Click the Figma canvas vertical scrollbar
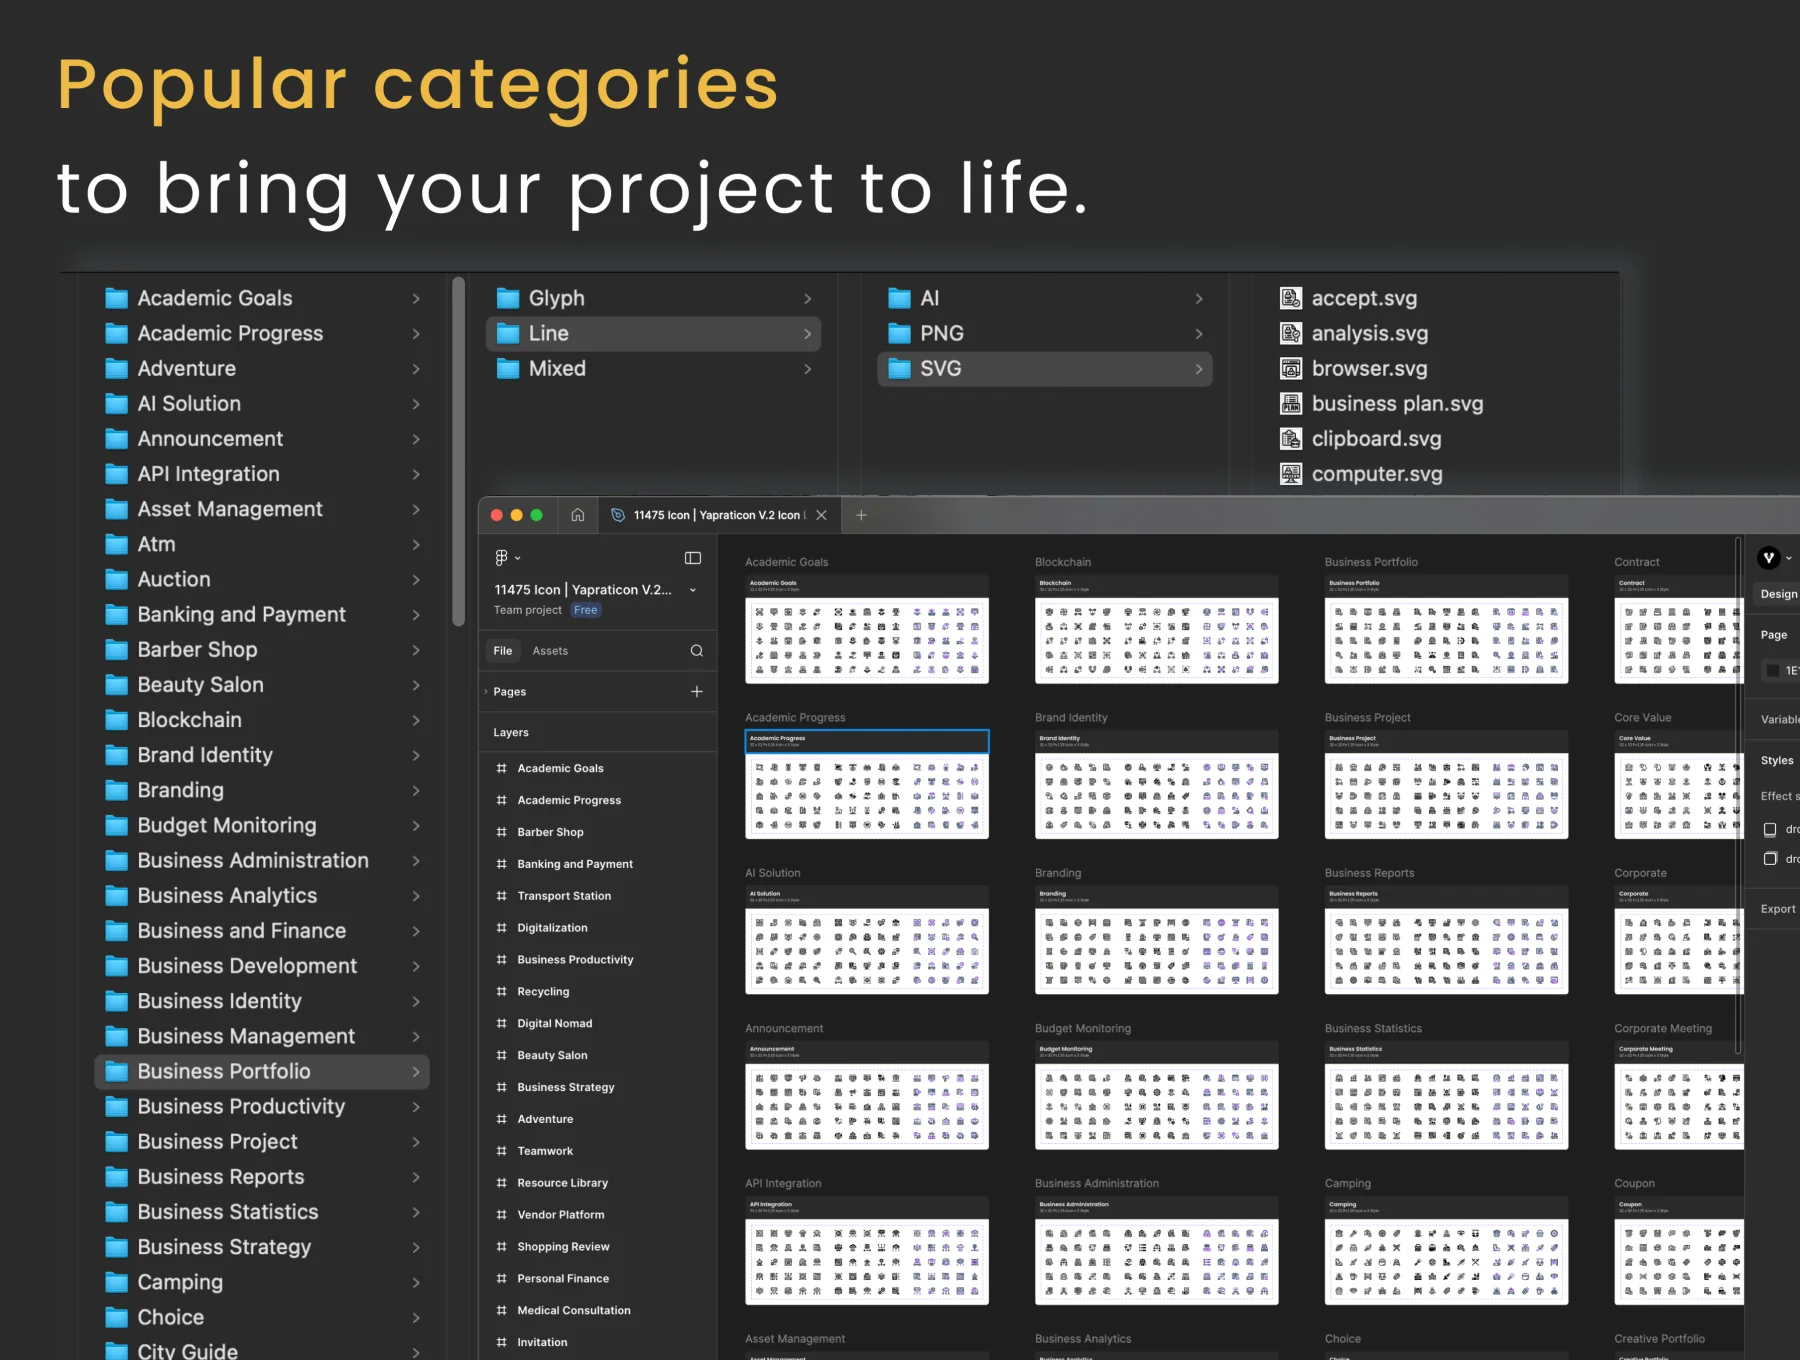 (x=1738, y=796)
